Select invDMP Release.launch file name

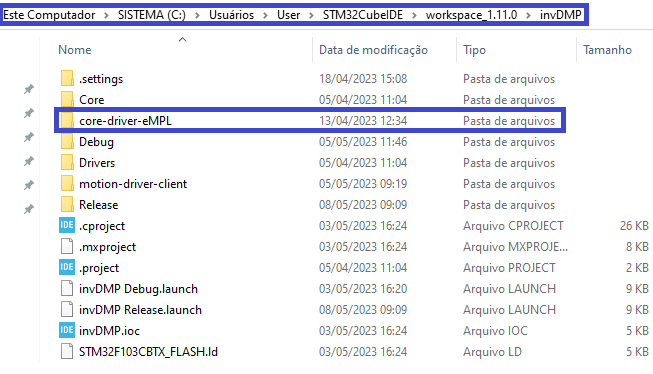coord(140,309)
